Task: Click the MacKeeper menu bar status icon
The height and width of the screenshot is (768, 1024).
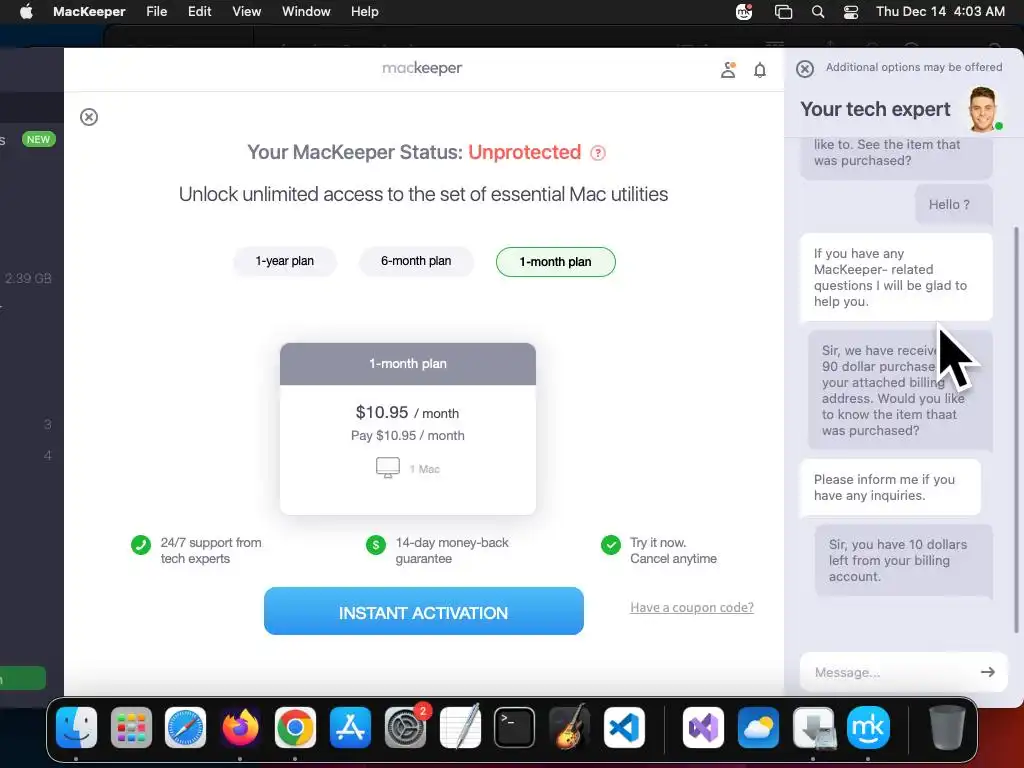Action: coord(744,12)
